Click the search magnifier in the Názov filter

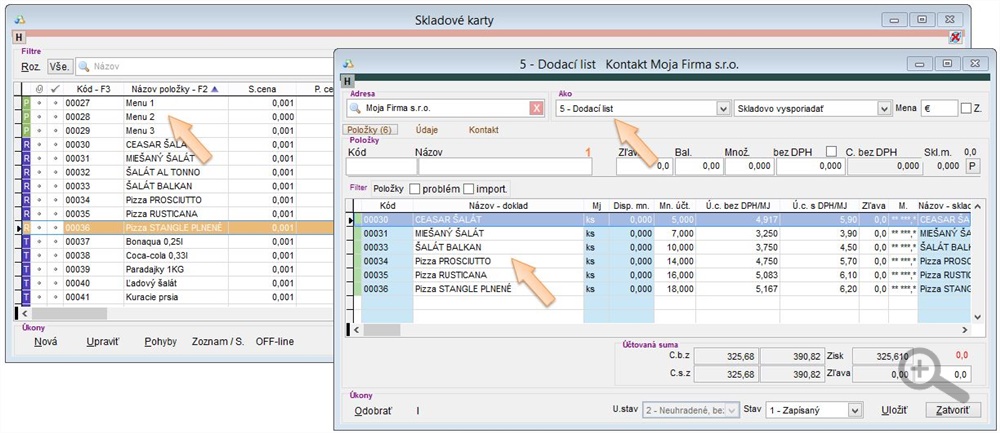tap(84, 67)
